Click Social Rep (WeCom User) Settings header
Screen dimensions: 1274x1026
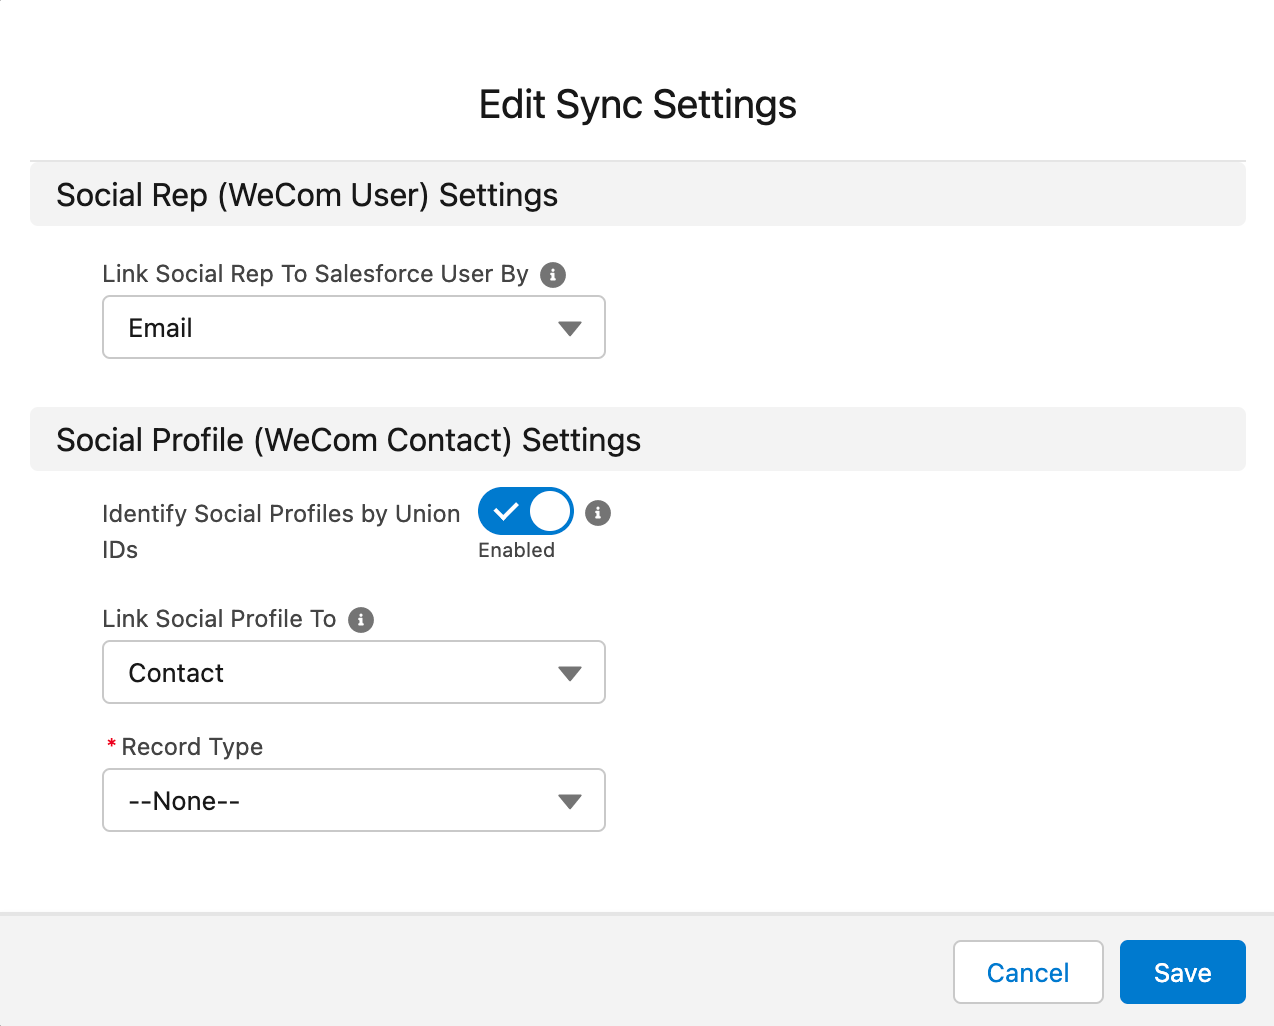tap(307, 195)
